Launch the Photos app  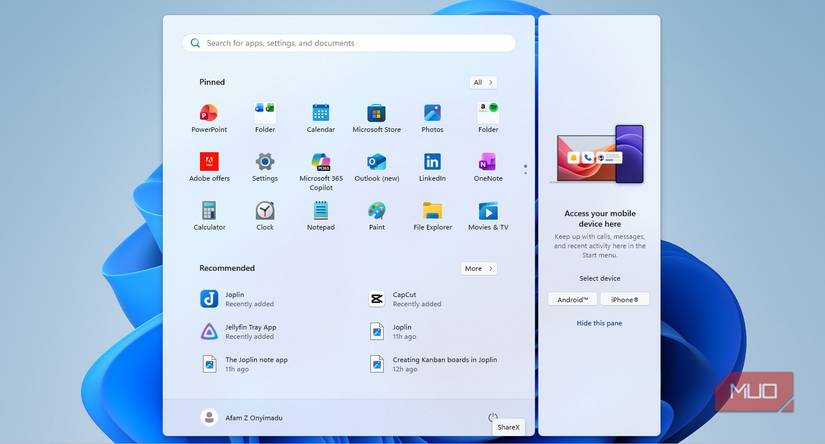pyautogui.click(x=432, y=118)
